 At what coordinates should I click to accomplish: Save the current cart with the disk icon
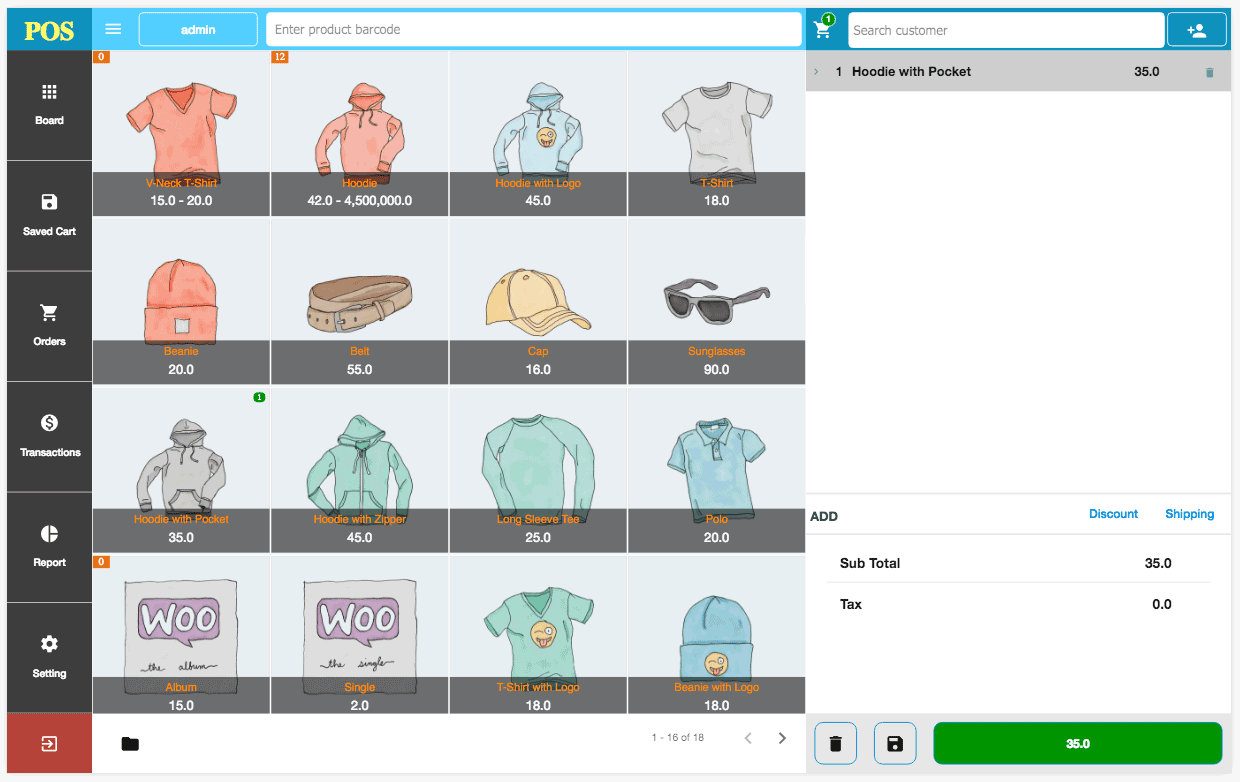pyautogui.click(x=894, y=743)
